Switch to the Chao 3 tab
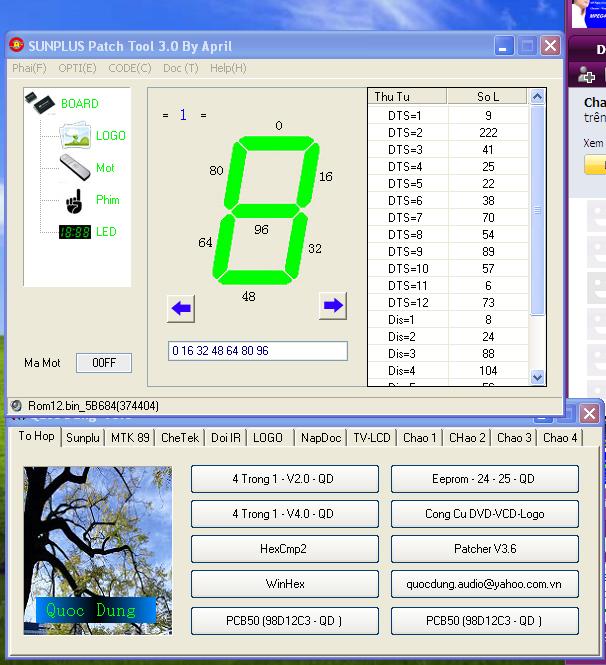This screenshot has width=606, height=665. point(514,438)
